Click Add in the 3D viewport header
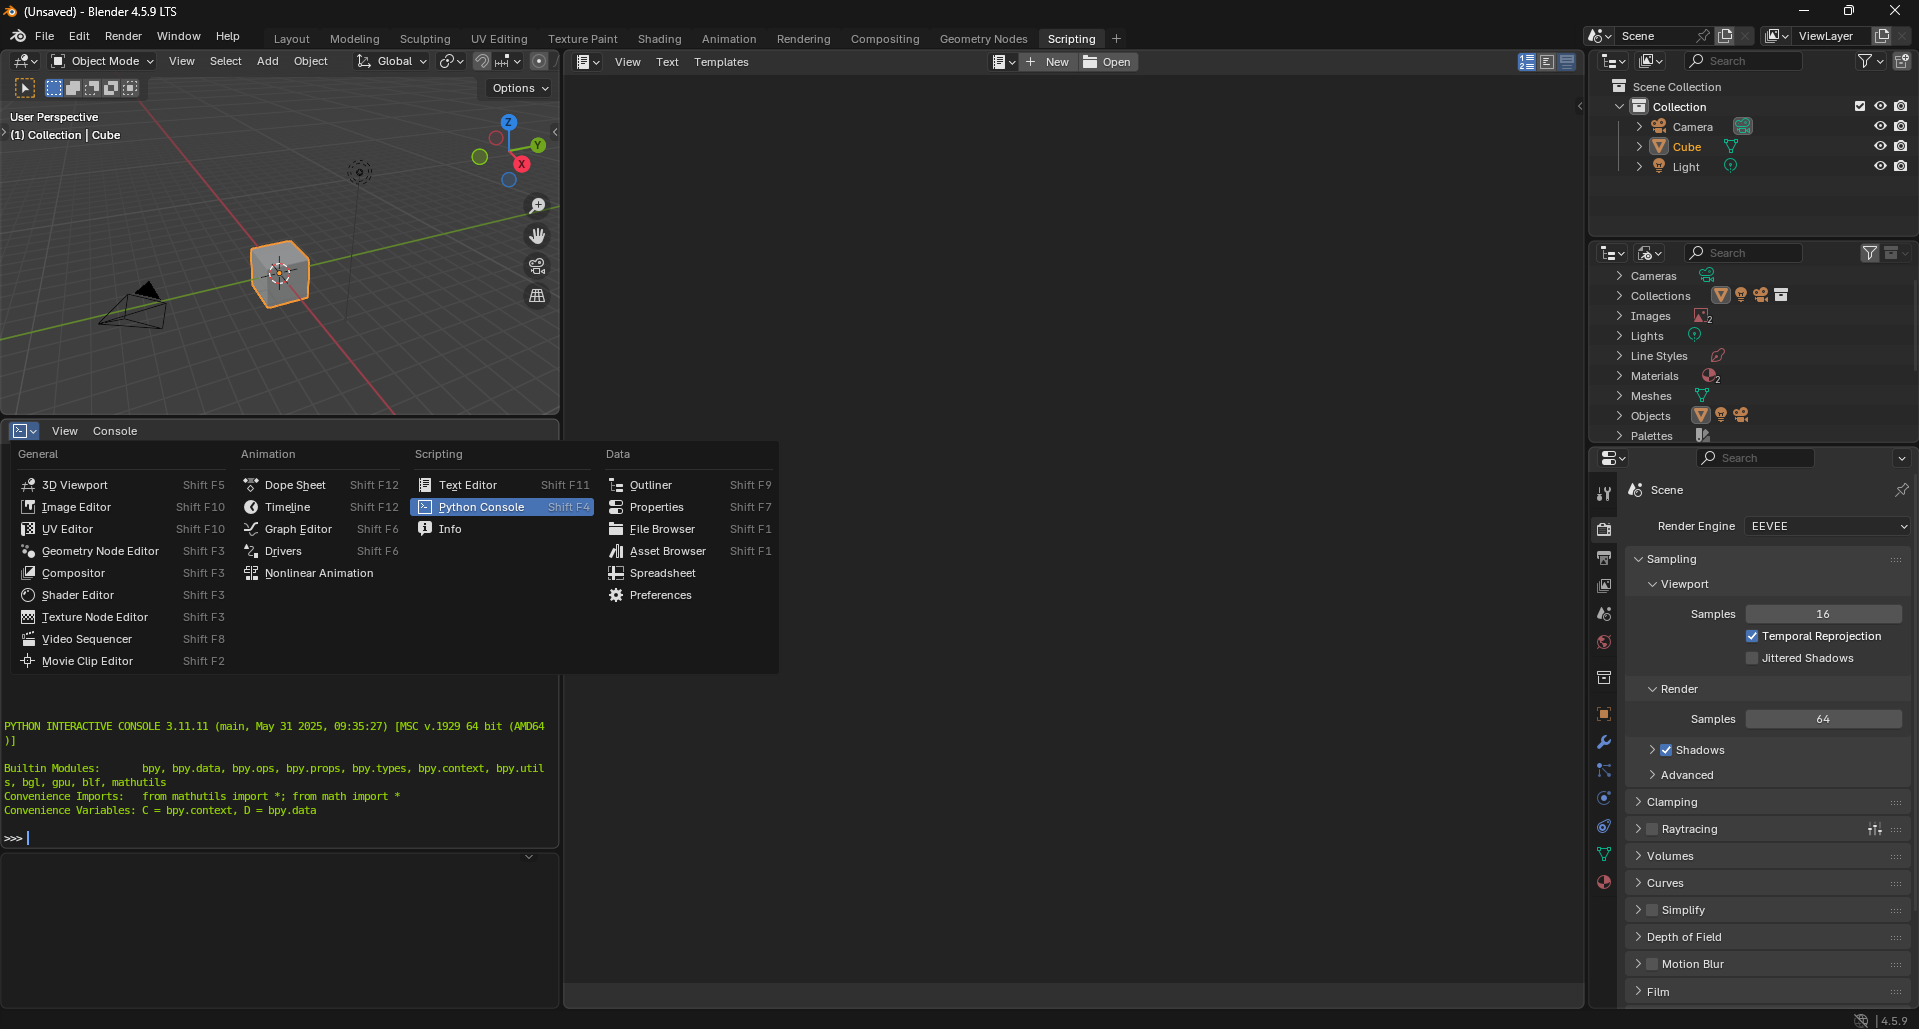1919x1029 pixels. point(268,61)
